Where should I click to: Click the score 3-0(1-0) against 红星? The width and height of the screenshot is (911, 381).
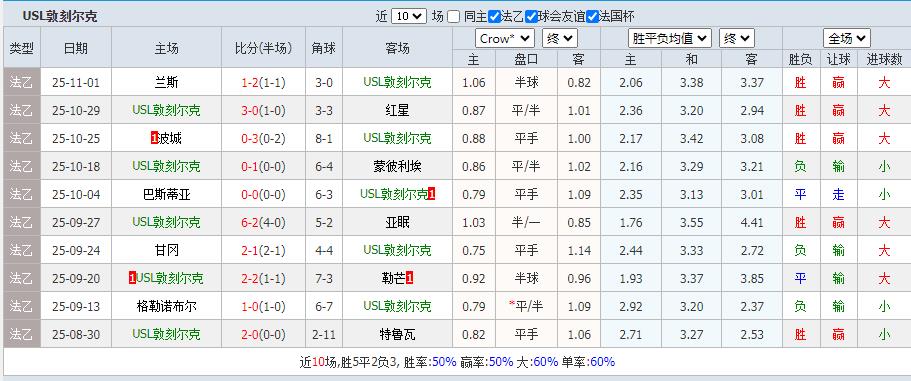[263, 110]
